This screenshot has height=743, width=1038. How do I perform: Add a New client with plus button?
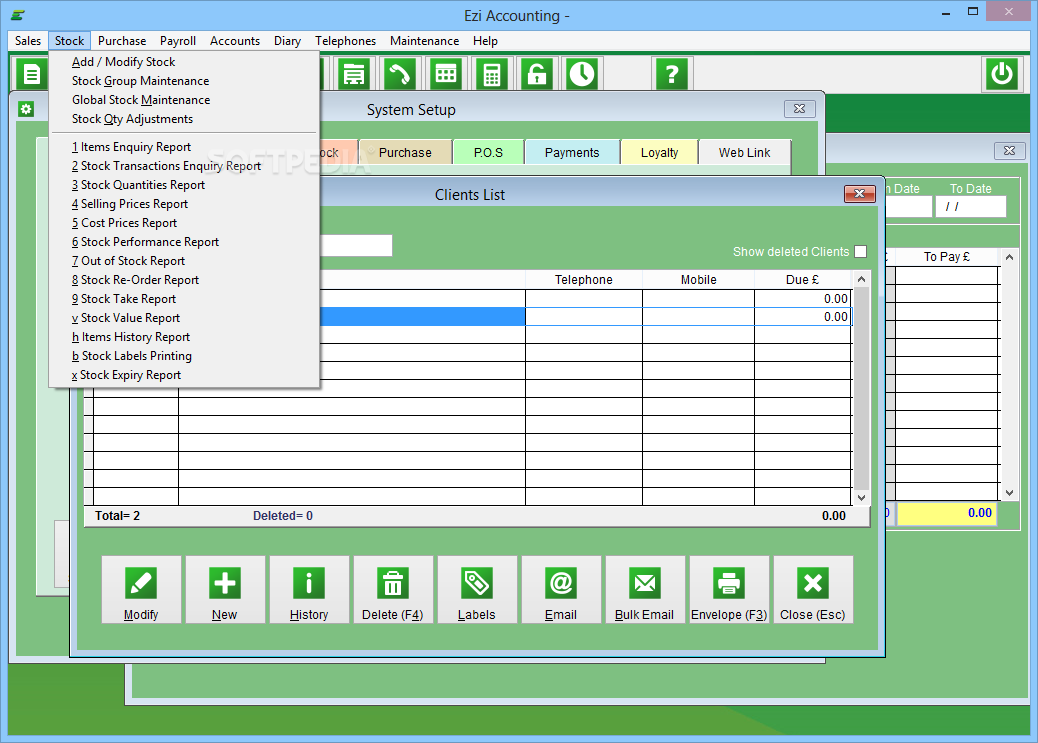point(225,589)
